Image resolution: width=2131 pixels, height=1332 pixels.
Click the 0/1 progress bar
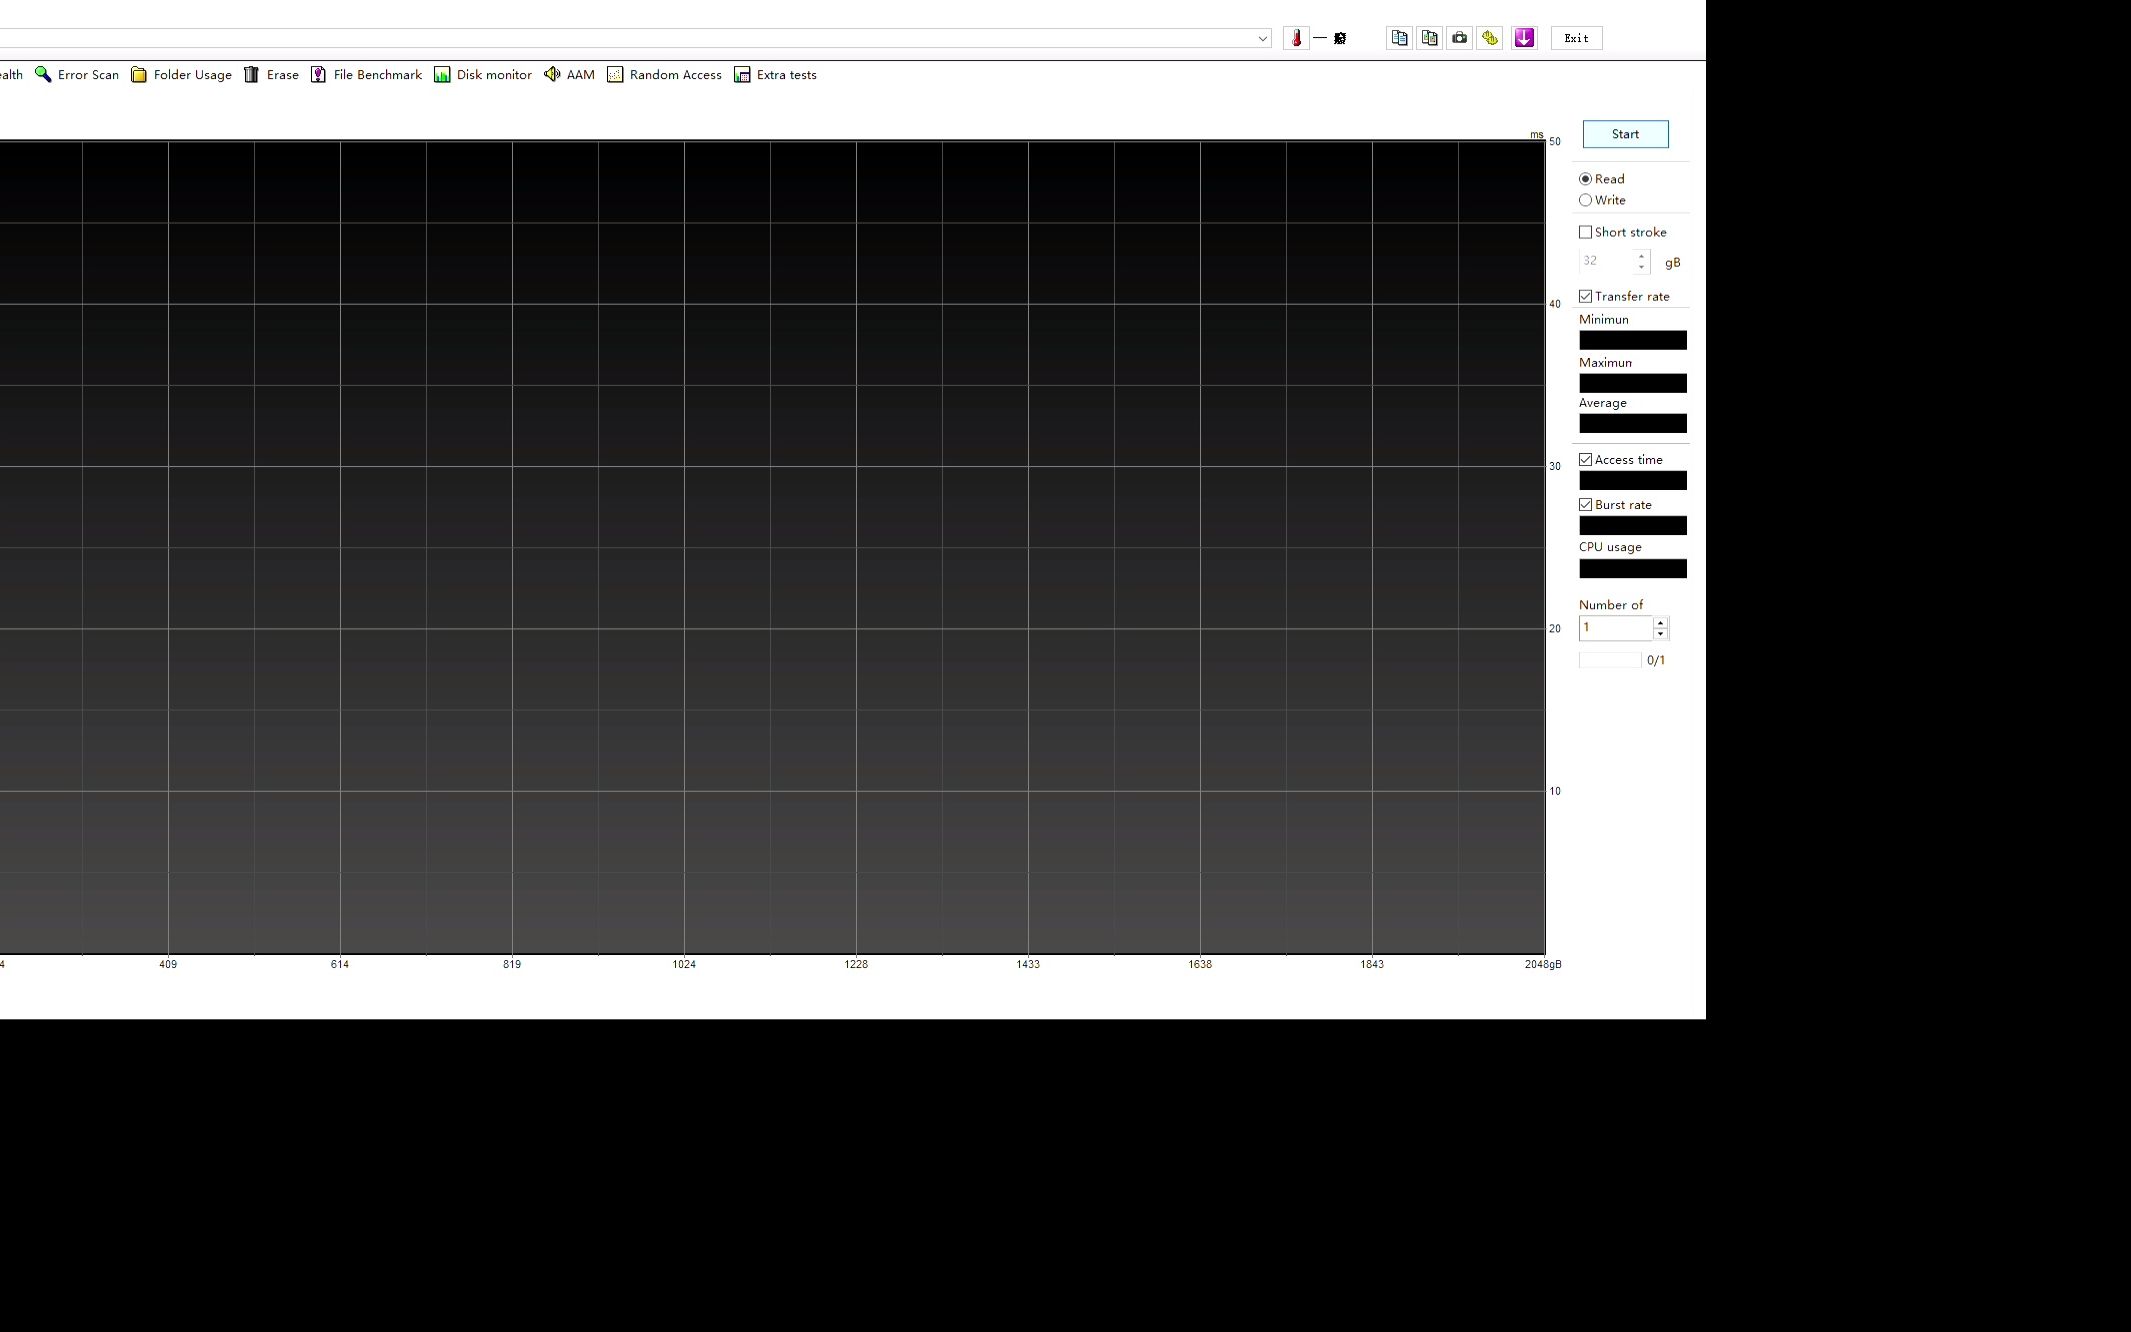tap(1610, 660)
